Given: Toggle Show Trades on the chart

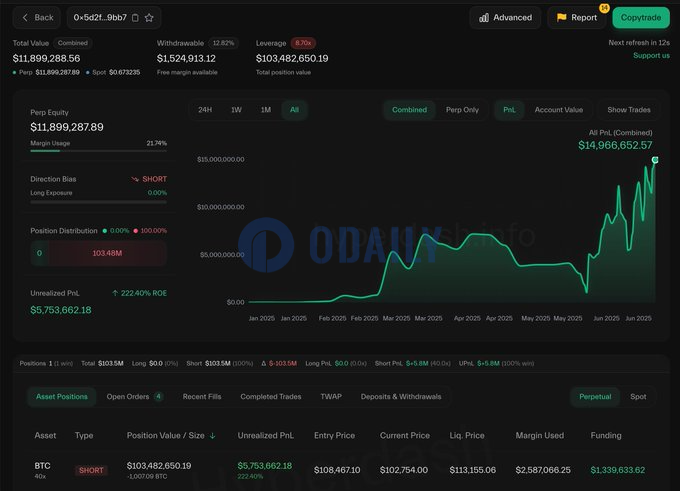Looking at the screenshot, I should coord(629,110).
